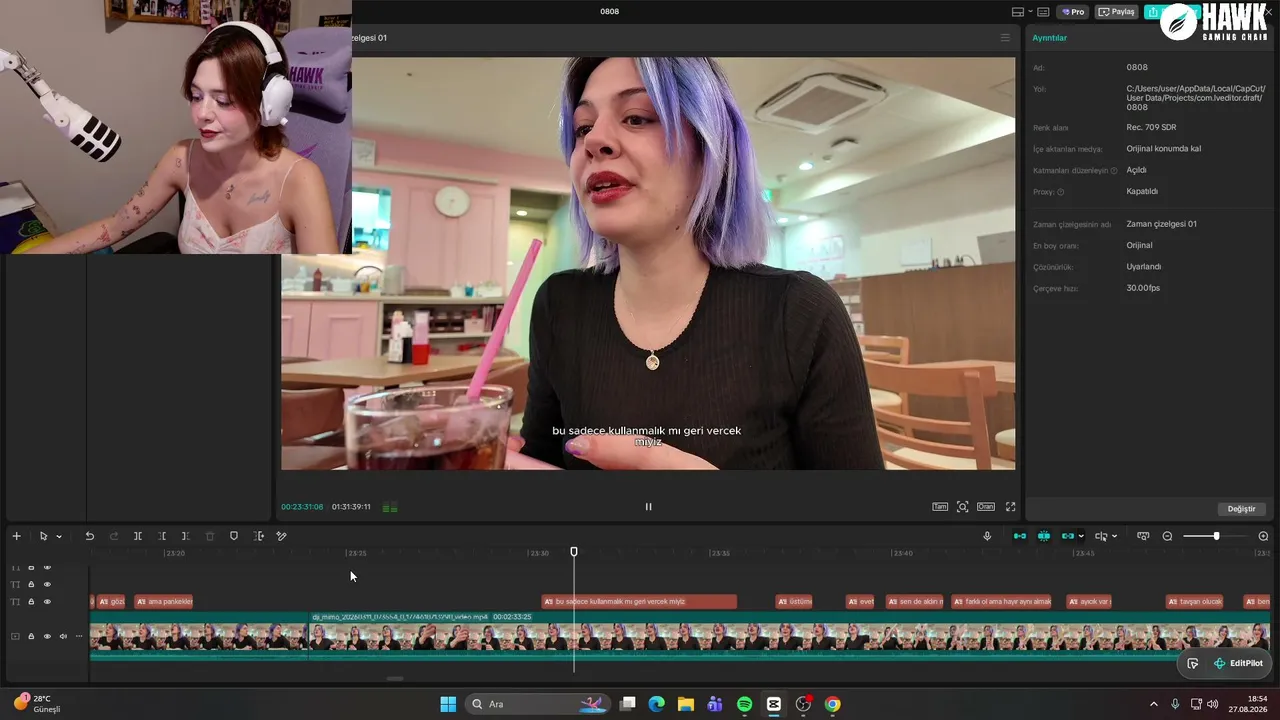Zoom in the timeline with plus icon
Image resolution: width=1280 pixels, height=720 pixels.
[1263, 536]
